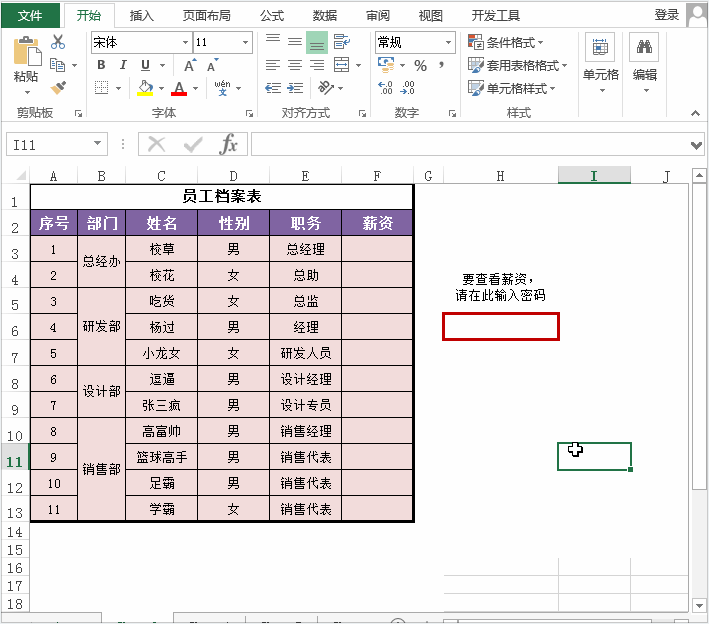Open the Name Box dropdown
Image resolution: width=709 pixels, height=624 pixels.
click(97, 143)
